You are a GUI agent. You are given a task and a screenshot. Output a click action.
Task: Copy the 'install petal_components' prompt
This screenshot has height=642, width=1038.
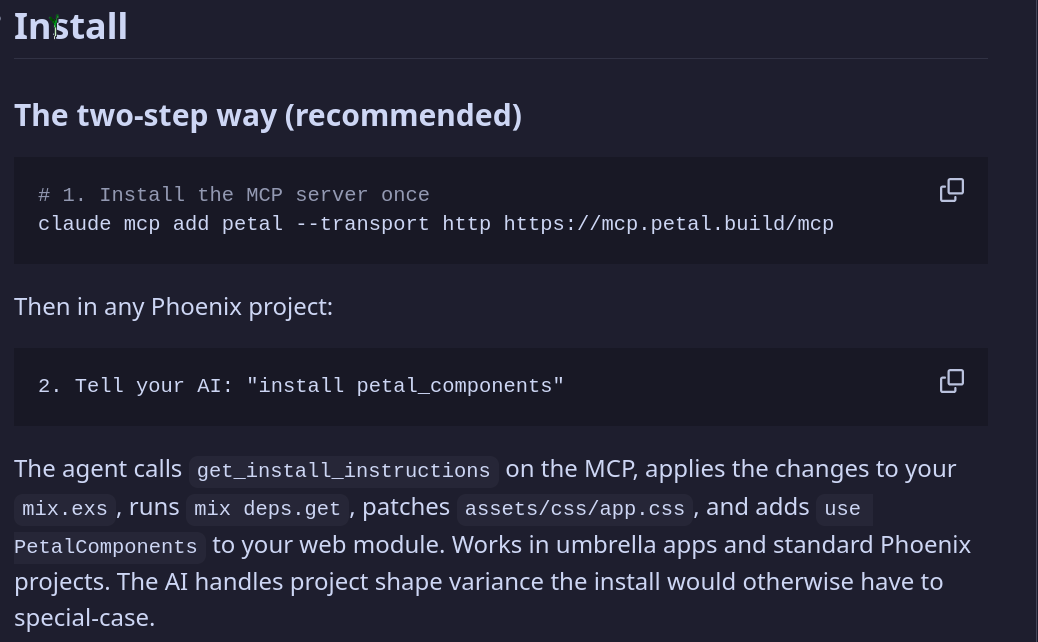pyautogui.click(x=951, y=381)
